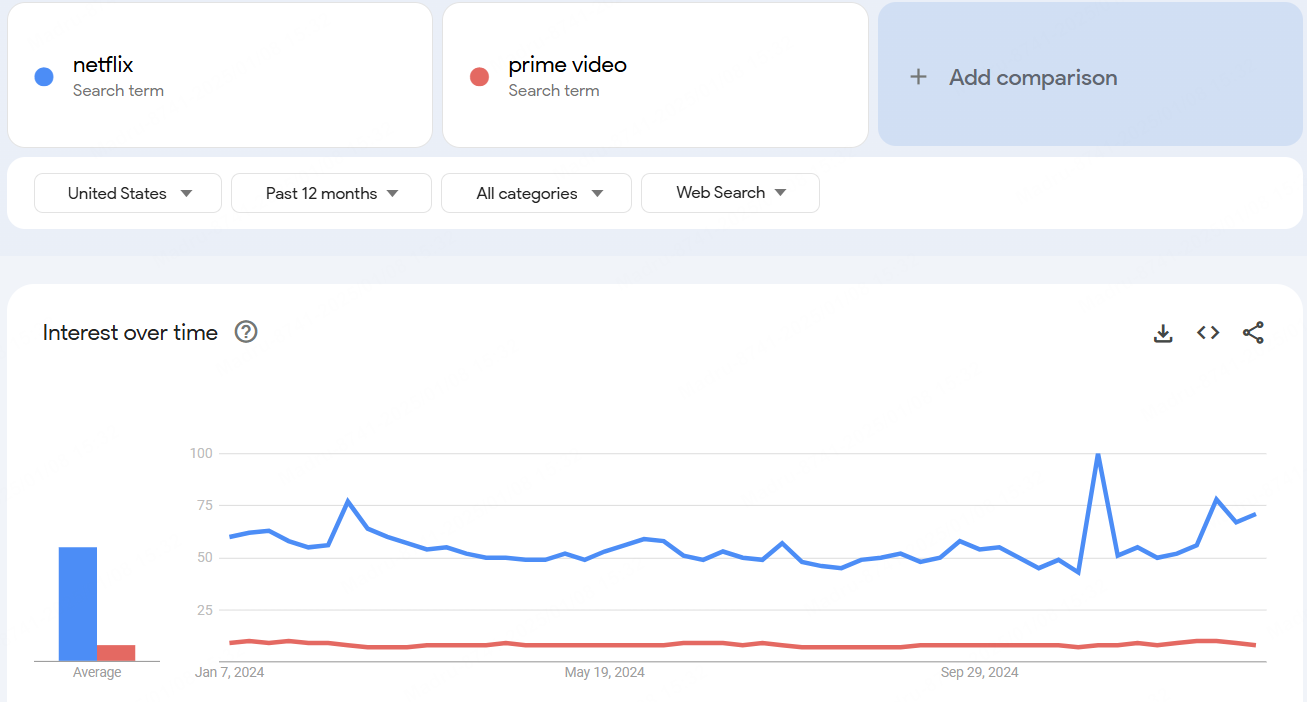Change the Web Search type dropdown
The image size is (1307, 702).
[730, 193]
